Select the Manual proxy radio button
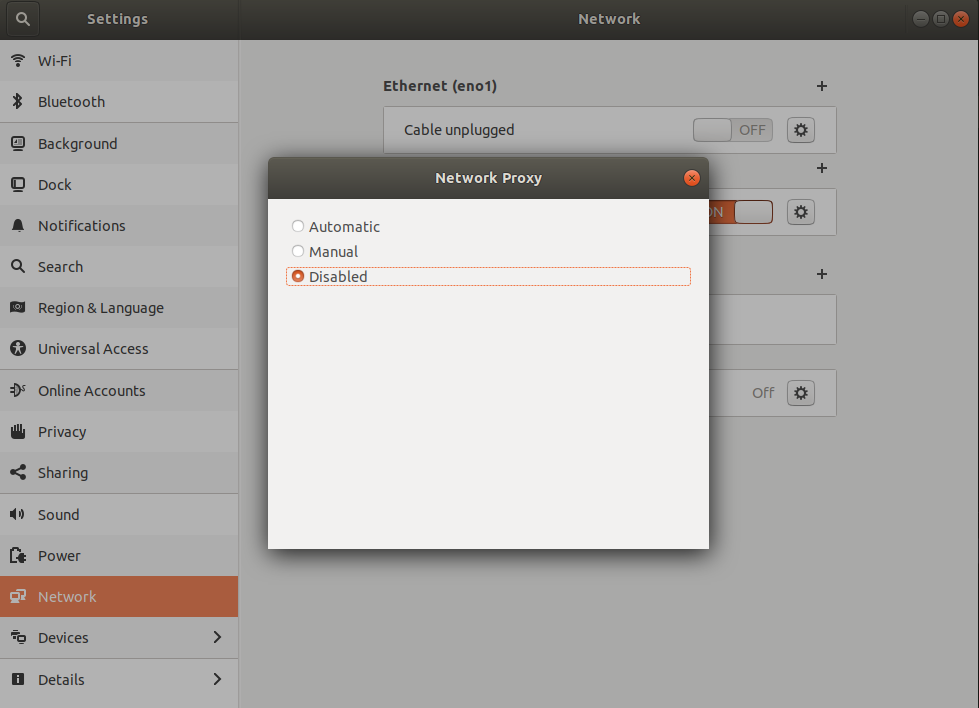The image size is (979, 708). 297,251
